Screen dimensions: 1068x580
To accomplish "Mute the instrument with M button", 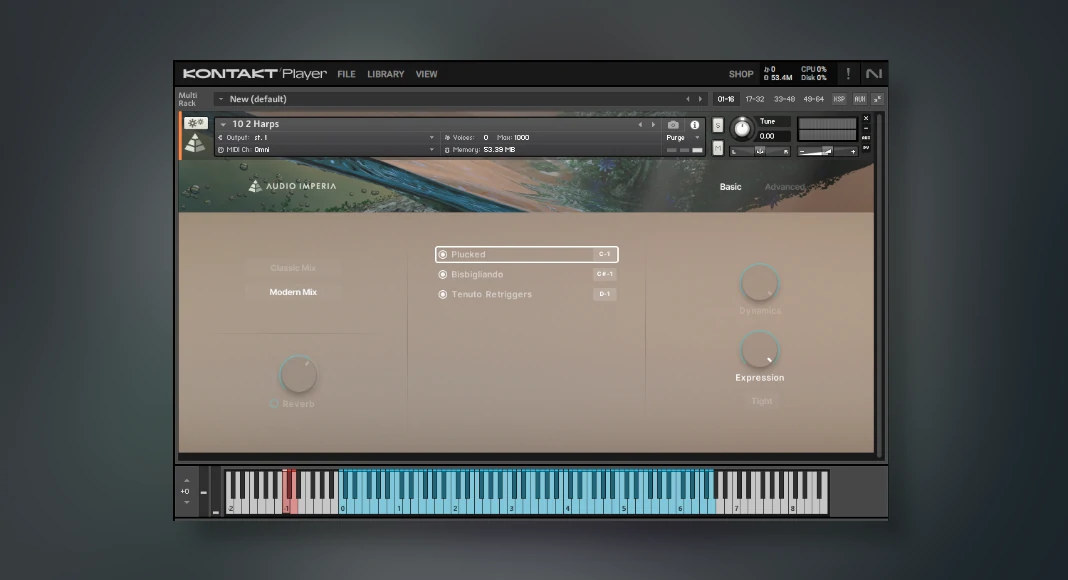I will pos(718,148).
